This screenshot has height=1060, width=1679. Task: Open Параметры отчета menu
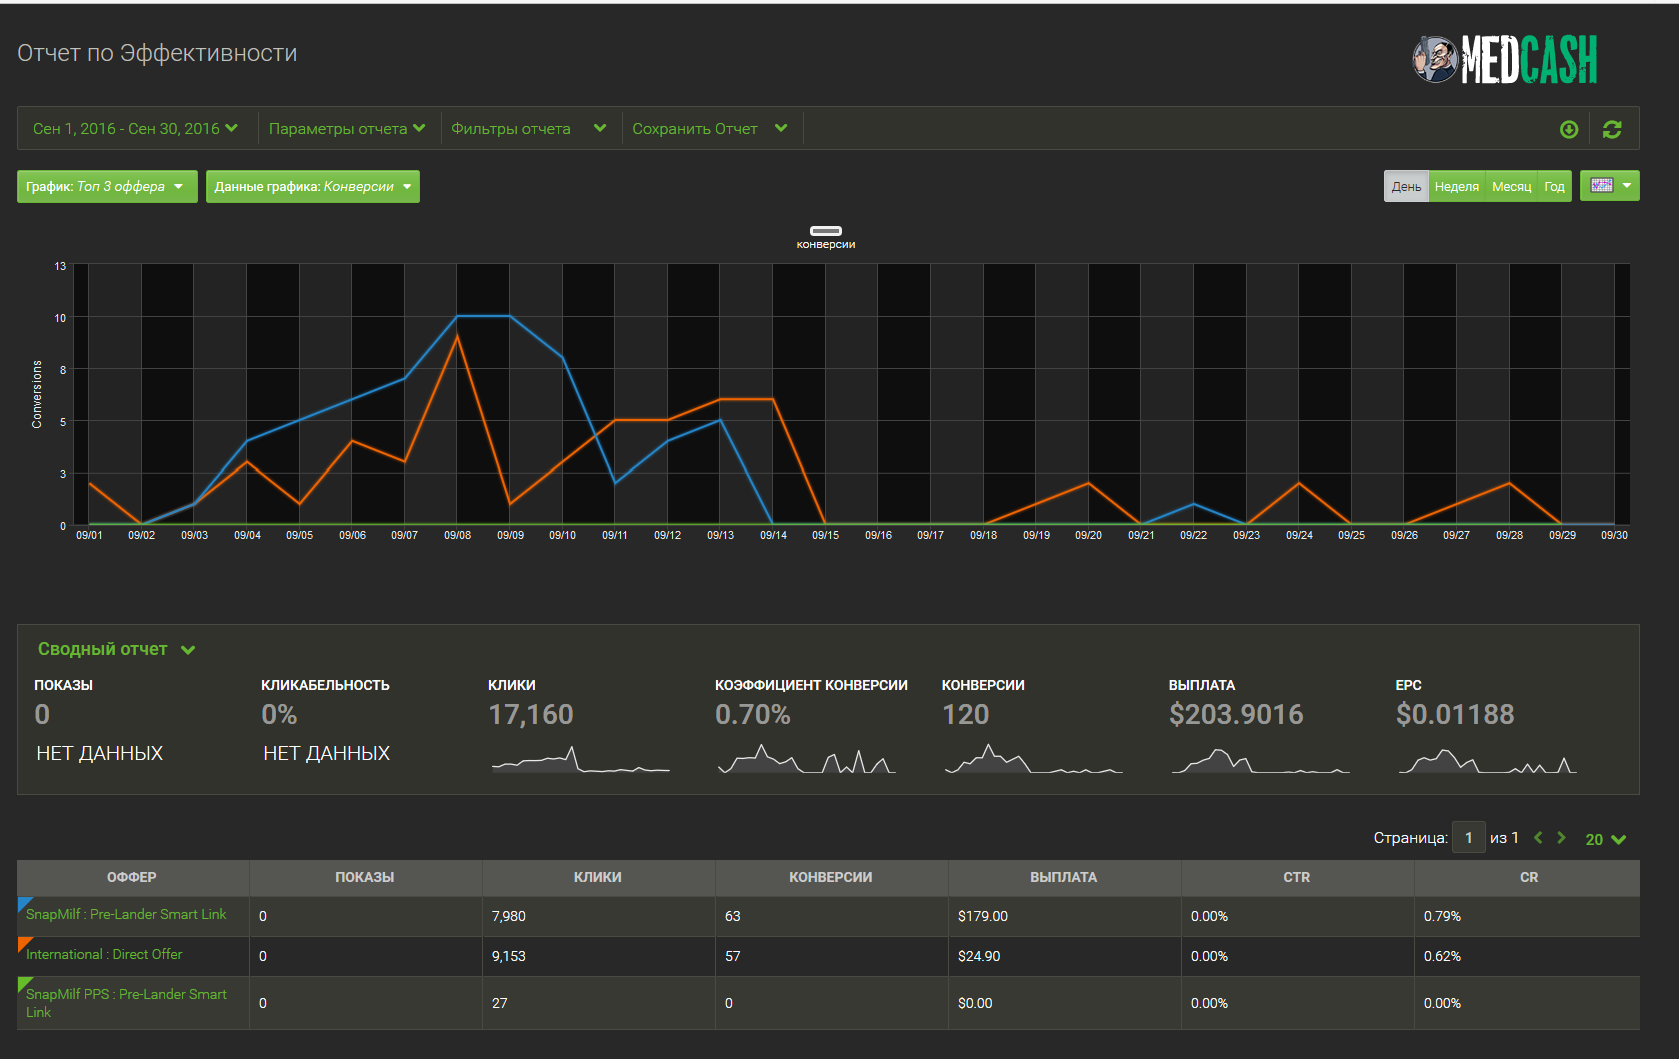click(x=347, y=129)
